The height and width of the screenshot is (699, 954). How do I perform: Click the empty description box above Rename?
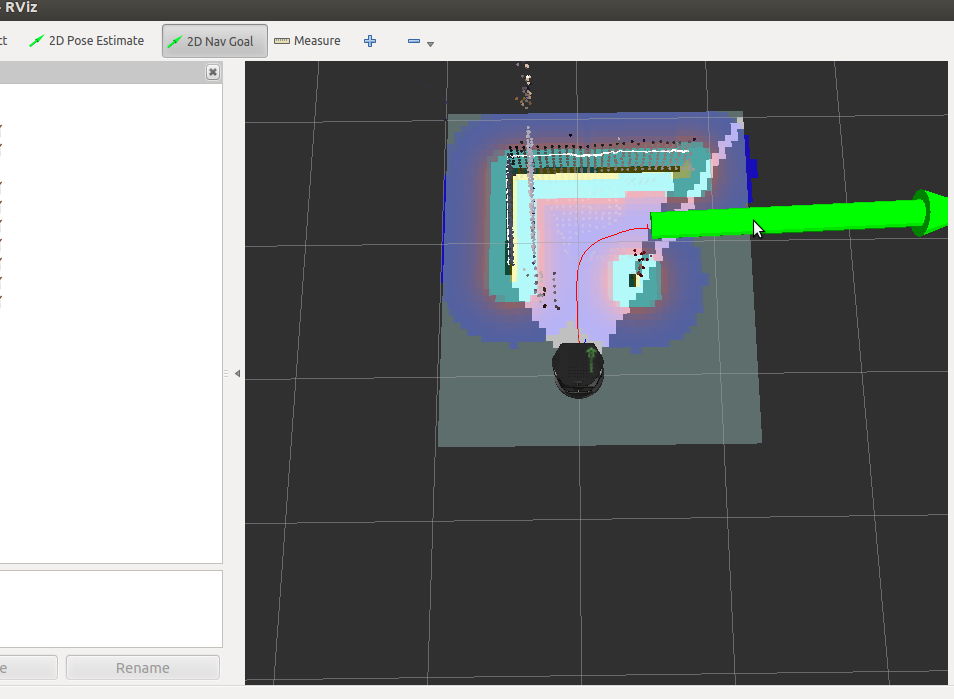[110, 608]
